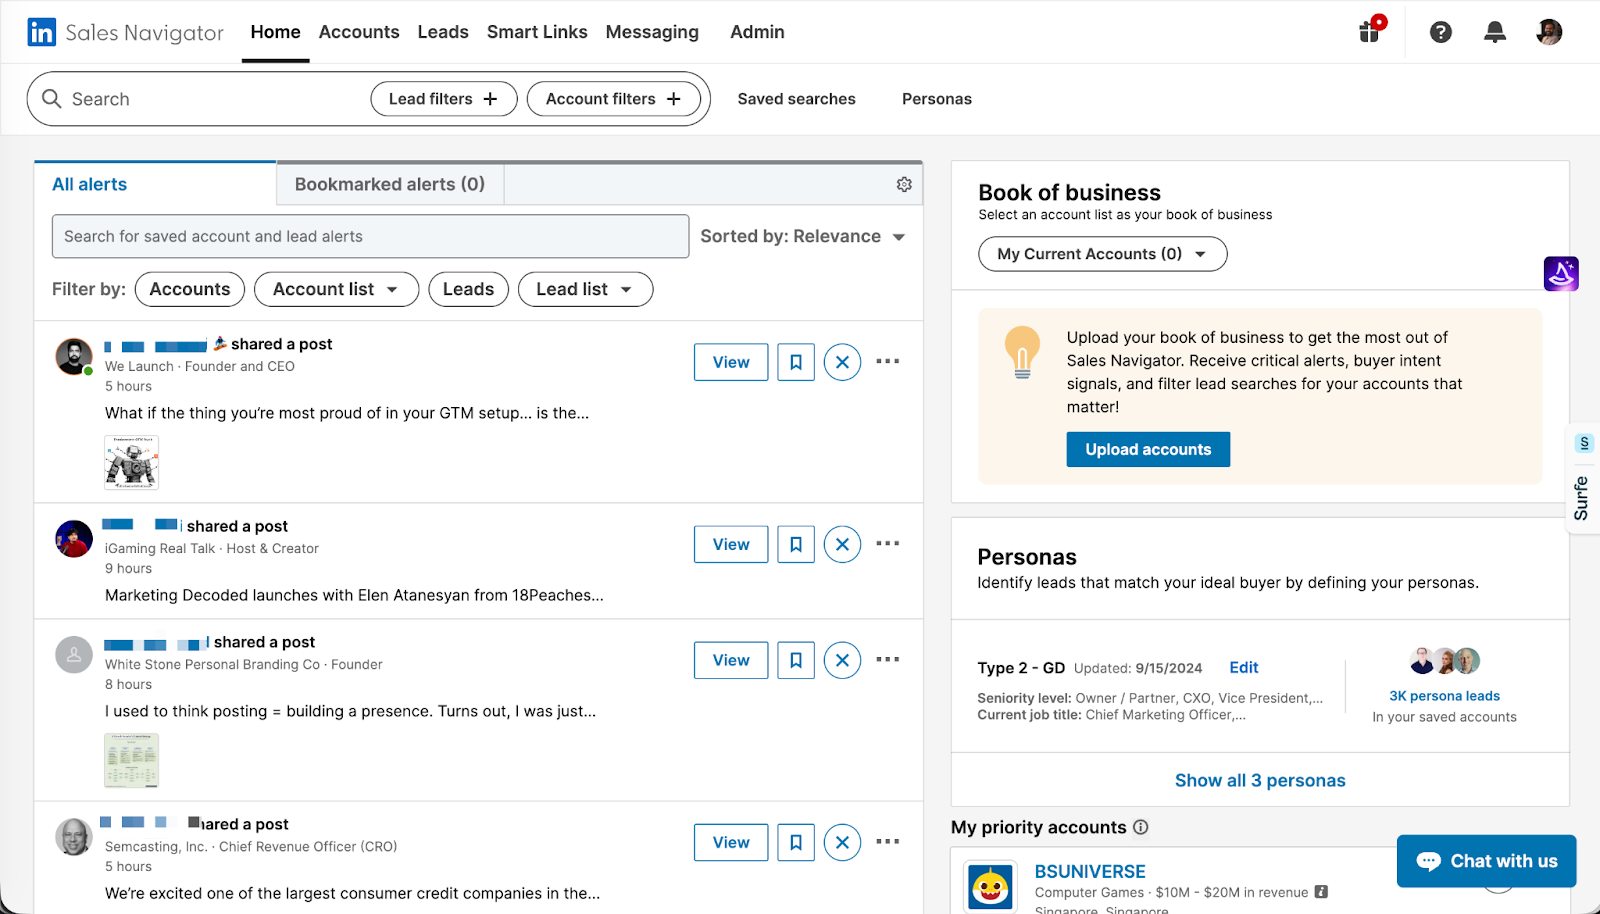
Task: Switch to the All alerts tab
Action: coord(155,184)
